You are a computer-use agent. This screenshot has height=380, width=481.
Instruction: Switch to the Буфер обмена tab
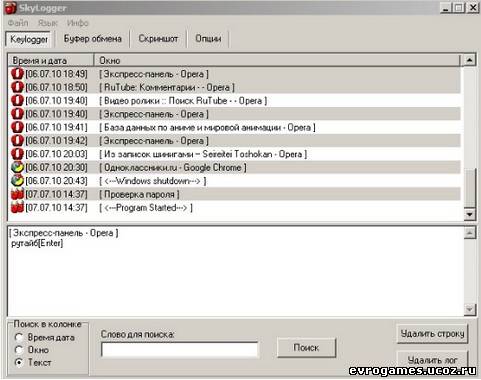92,39
